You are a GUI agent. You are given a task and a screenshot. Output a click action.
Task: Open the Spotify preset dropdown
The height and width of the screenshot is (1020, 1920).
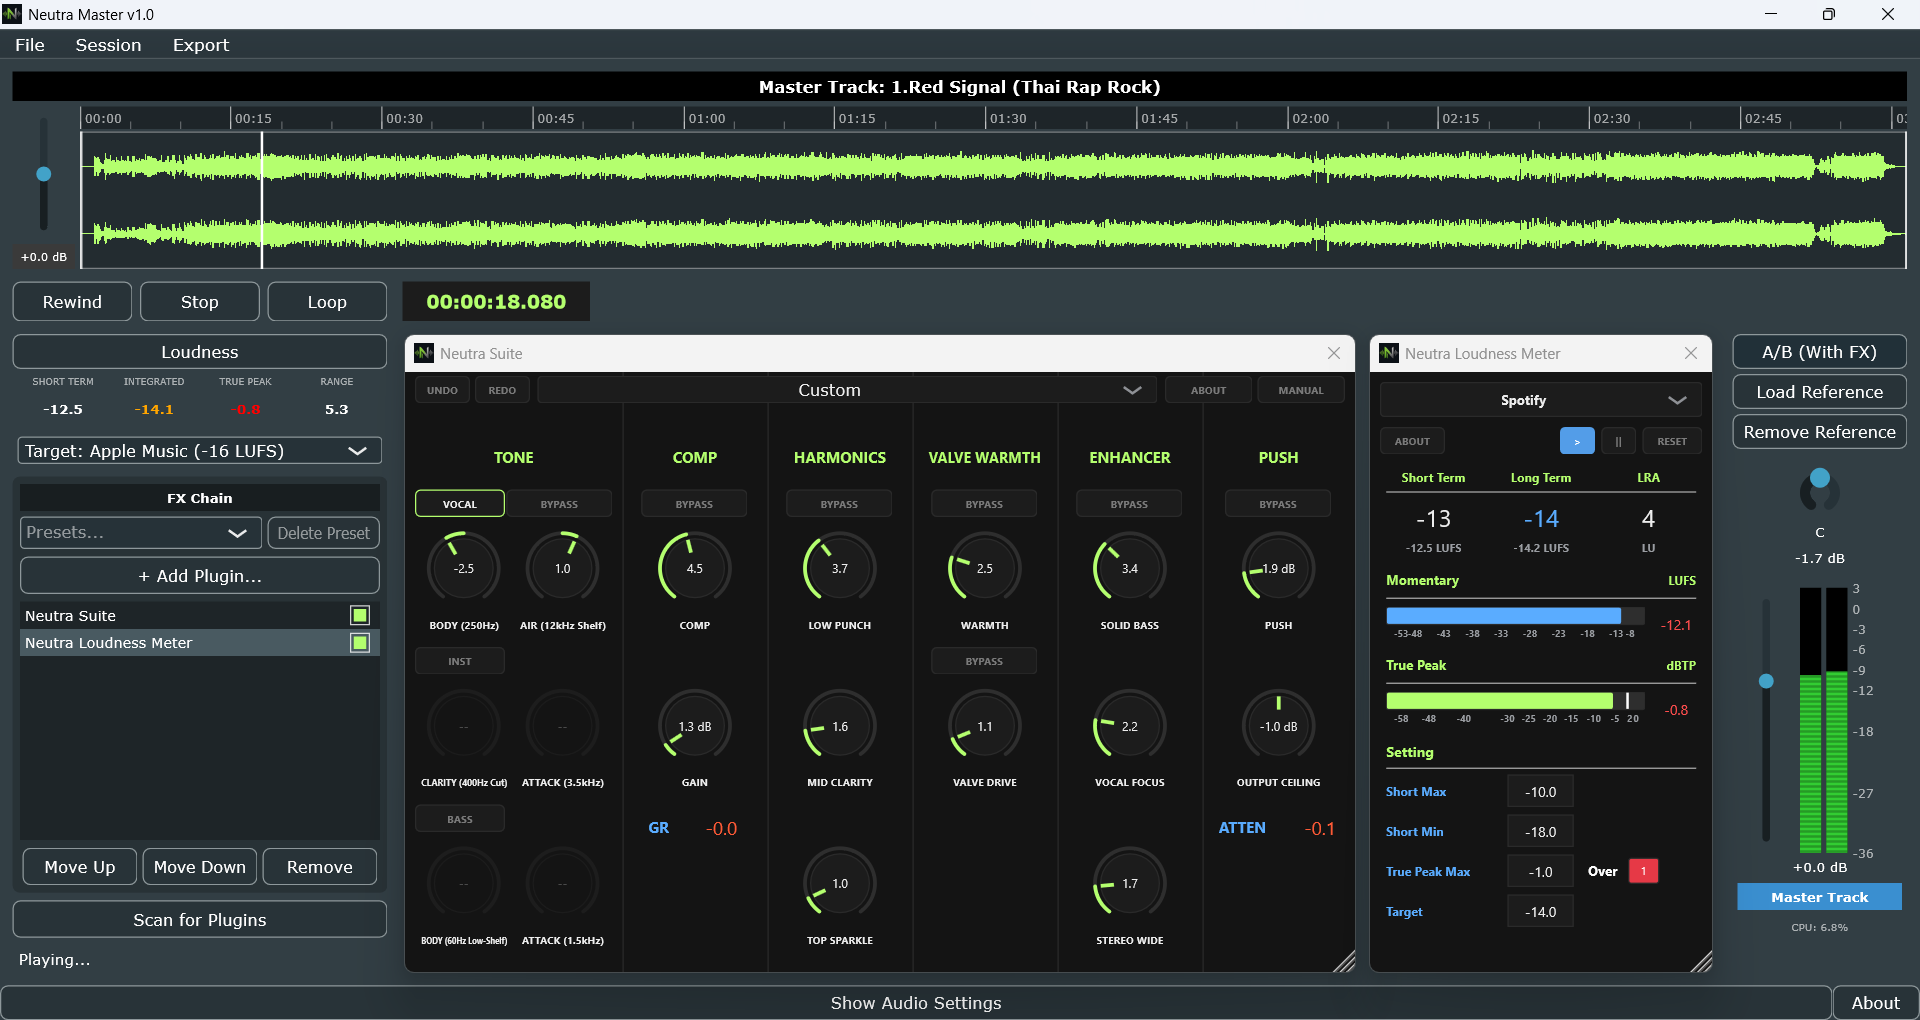coord(1541,400)
